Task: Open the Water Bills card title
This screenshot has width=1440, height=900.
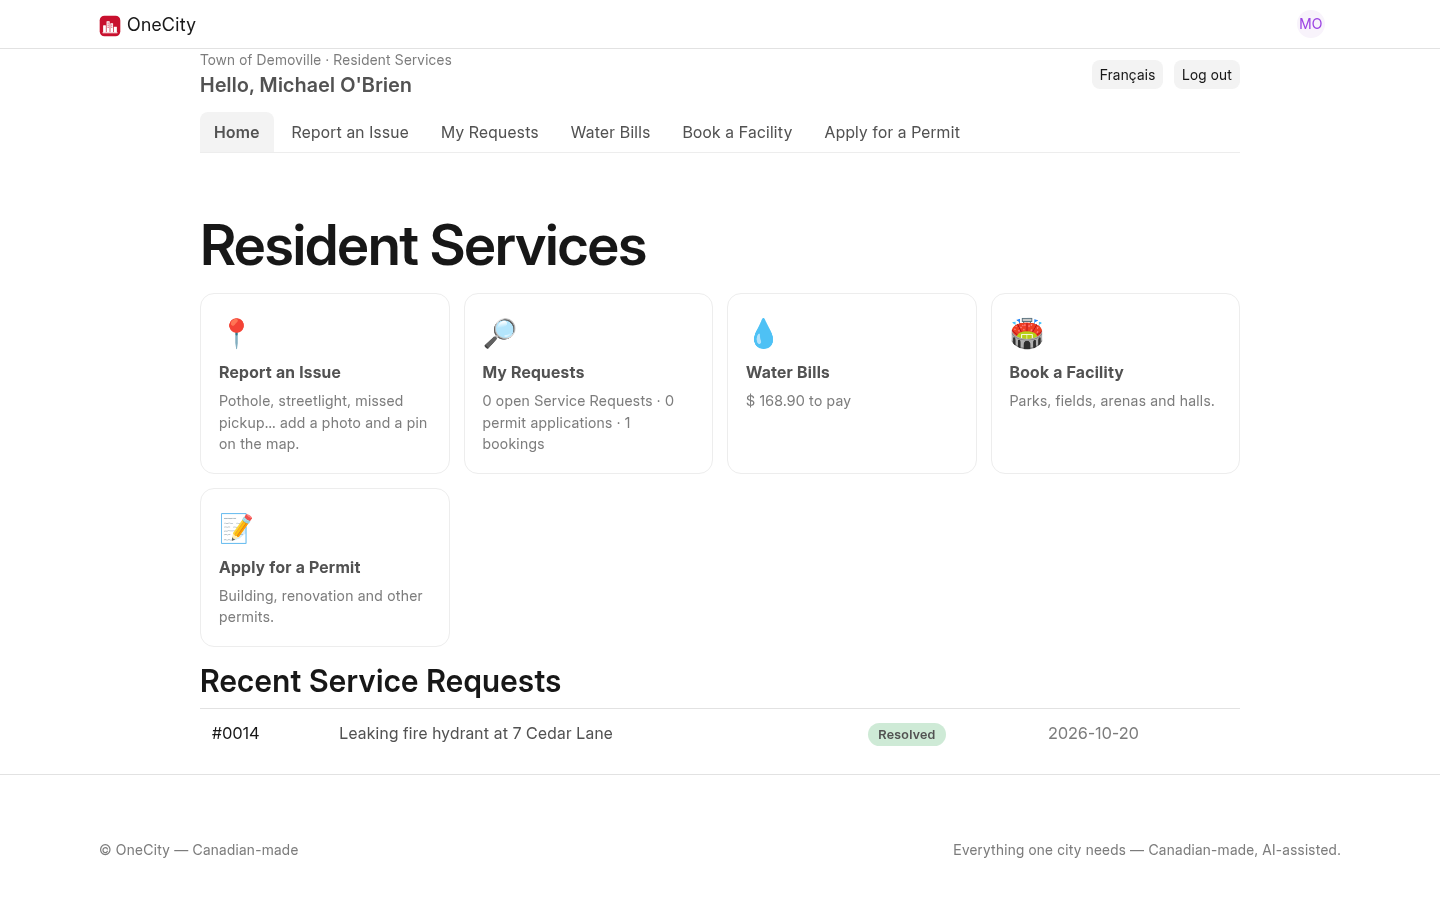Action: coord(788,372)
